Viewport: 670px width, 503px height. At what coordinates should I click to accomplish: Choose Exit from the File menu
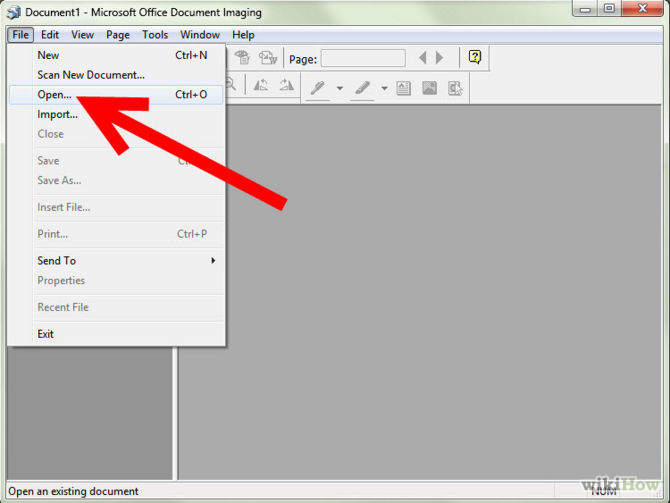pyautogui.click(x=116, y=334)
